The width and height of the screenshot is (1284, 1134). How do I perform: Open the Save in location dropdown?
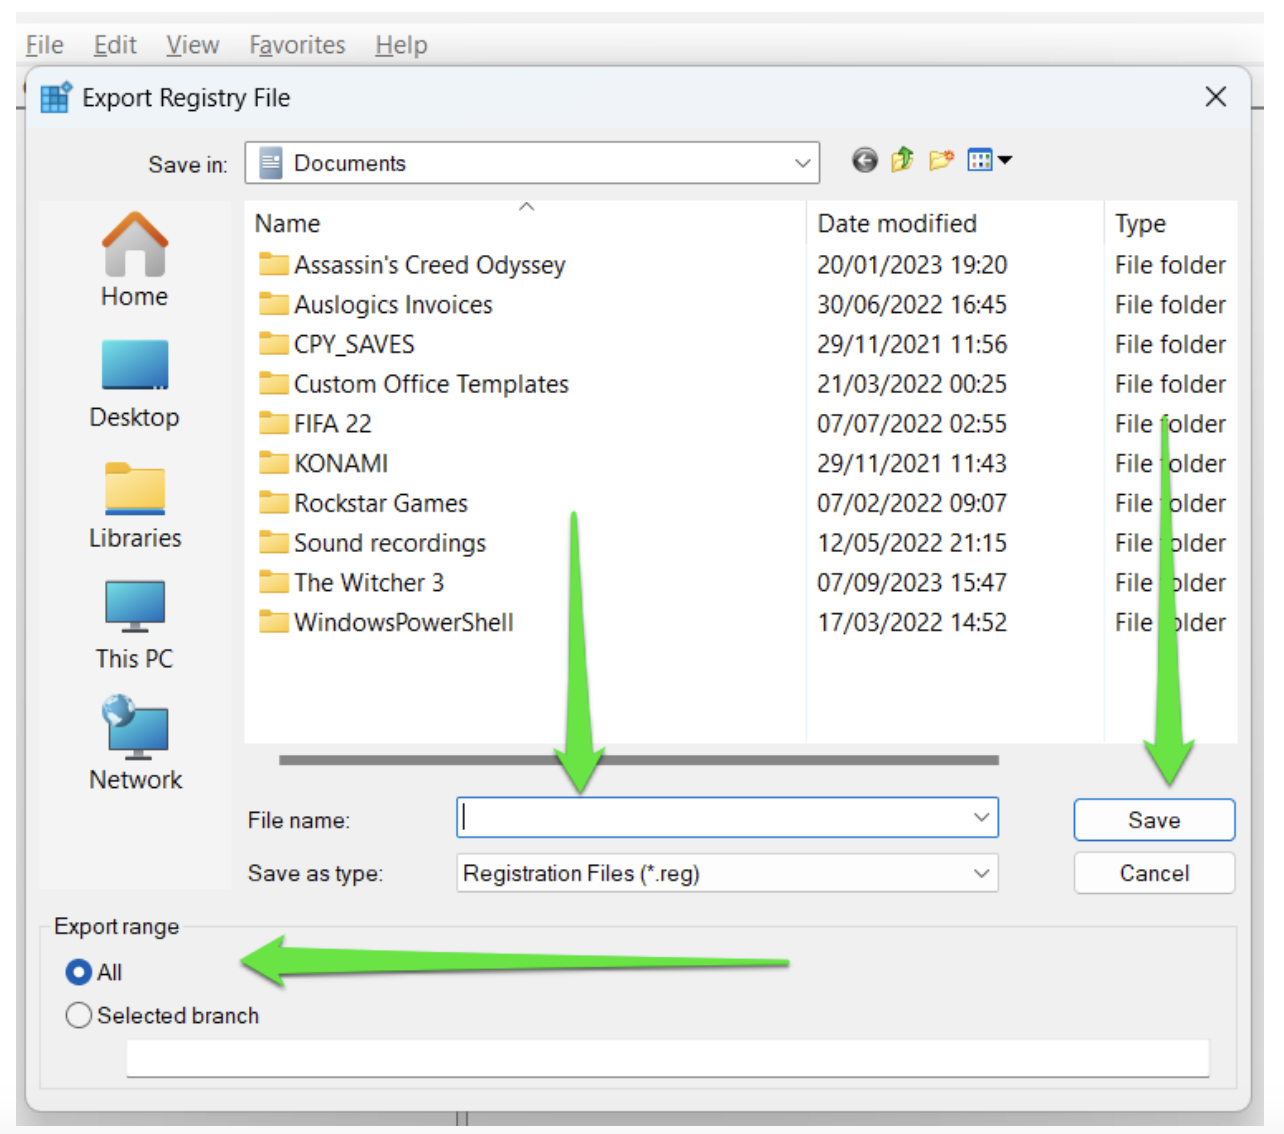click(x=801, y=162)
